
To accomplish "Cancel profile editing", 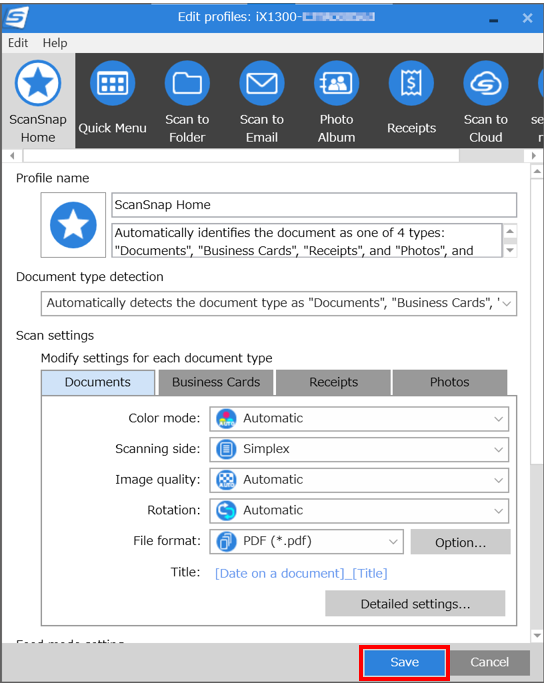I will pos(489,662).
